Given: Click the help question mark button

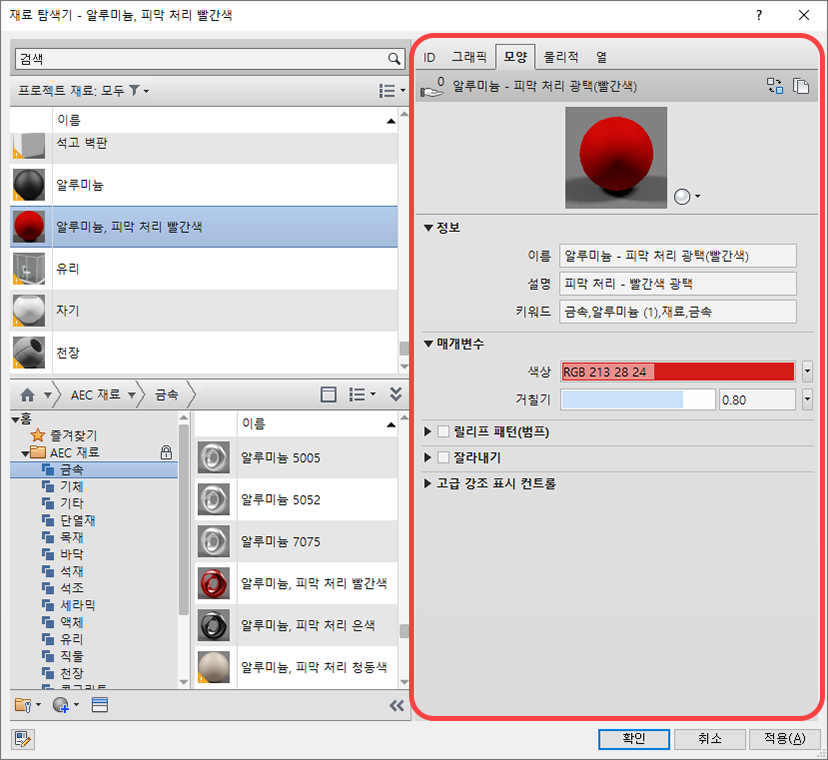Looking at the screenshot, I should 759,15.
